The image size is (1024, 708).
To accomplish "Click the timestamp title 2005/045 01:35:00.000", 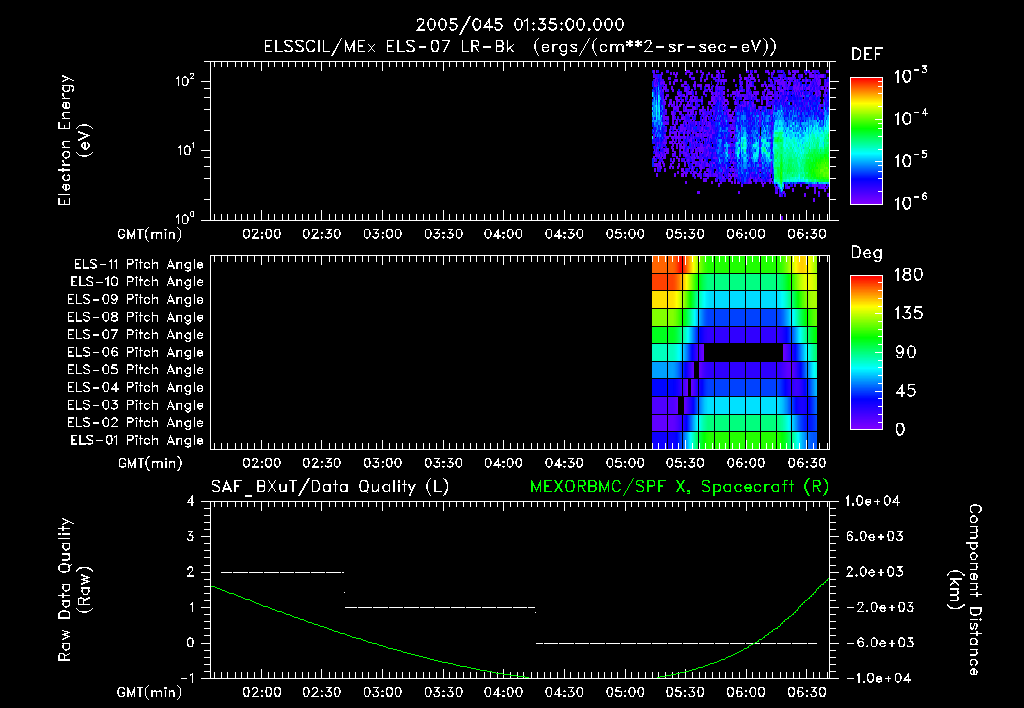I will click(x=520, y=25).
